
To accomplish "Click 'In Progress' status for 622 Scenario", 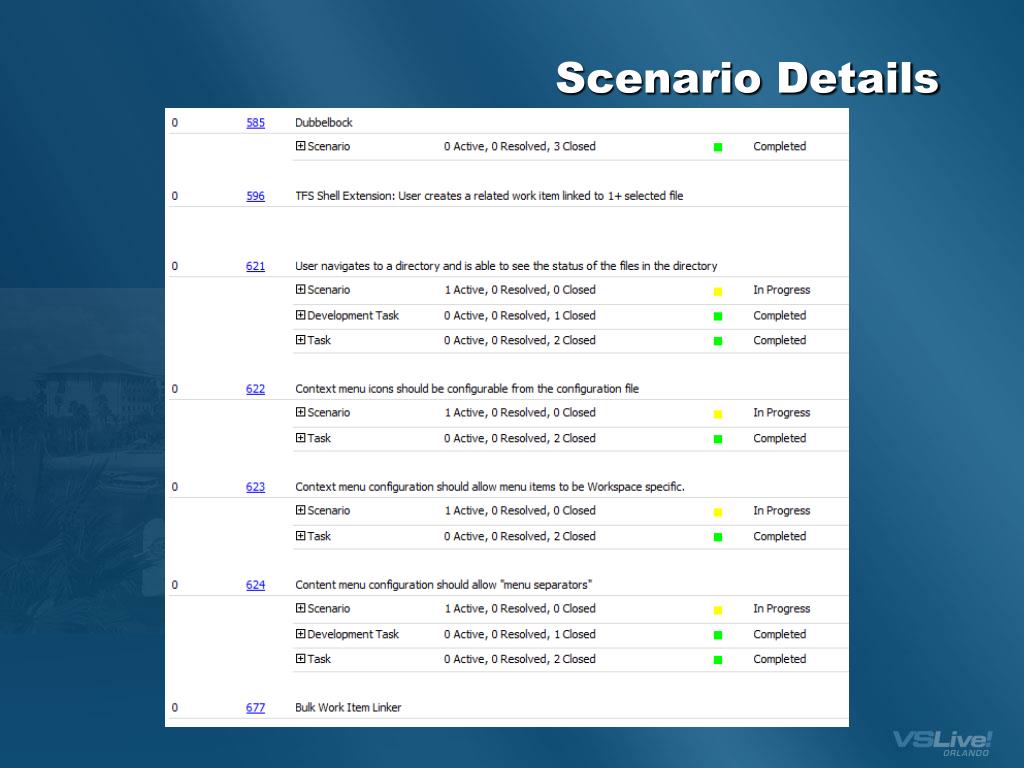I will (782, 413).
